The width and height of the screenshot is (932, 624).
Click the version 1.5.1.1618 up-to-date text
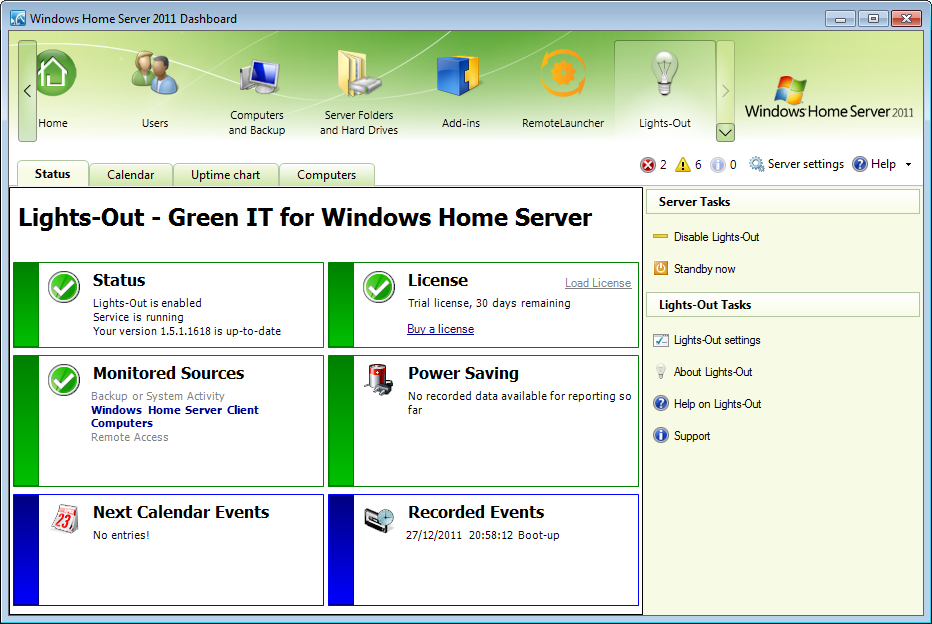pyautogui.click(x=187, y=331)
